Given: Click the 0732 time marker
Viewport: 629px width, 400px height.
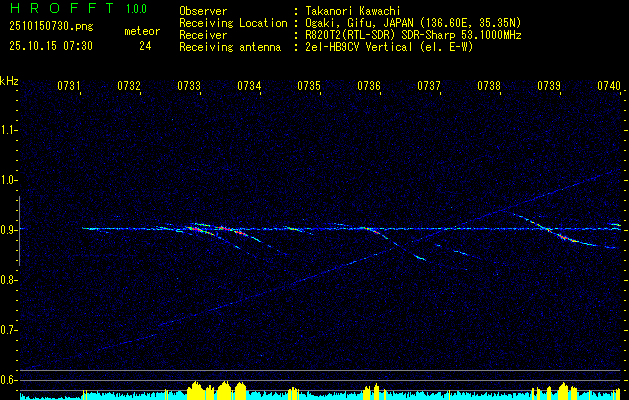Looking at the screenshot, I should [129, 86].
